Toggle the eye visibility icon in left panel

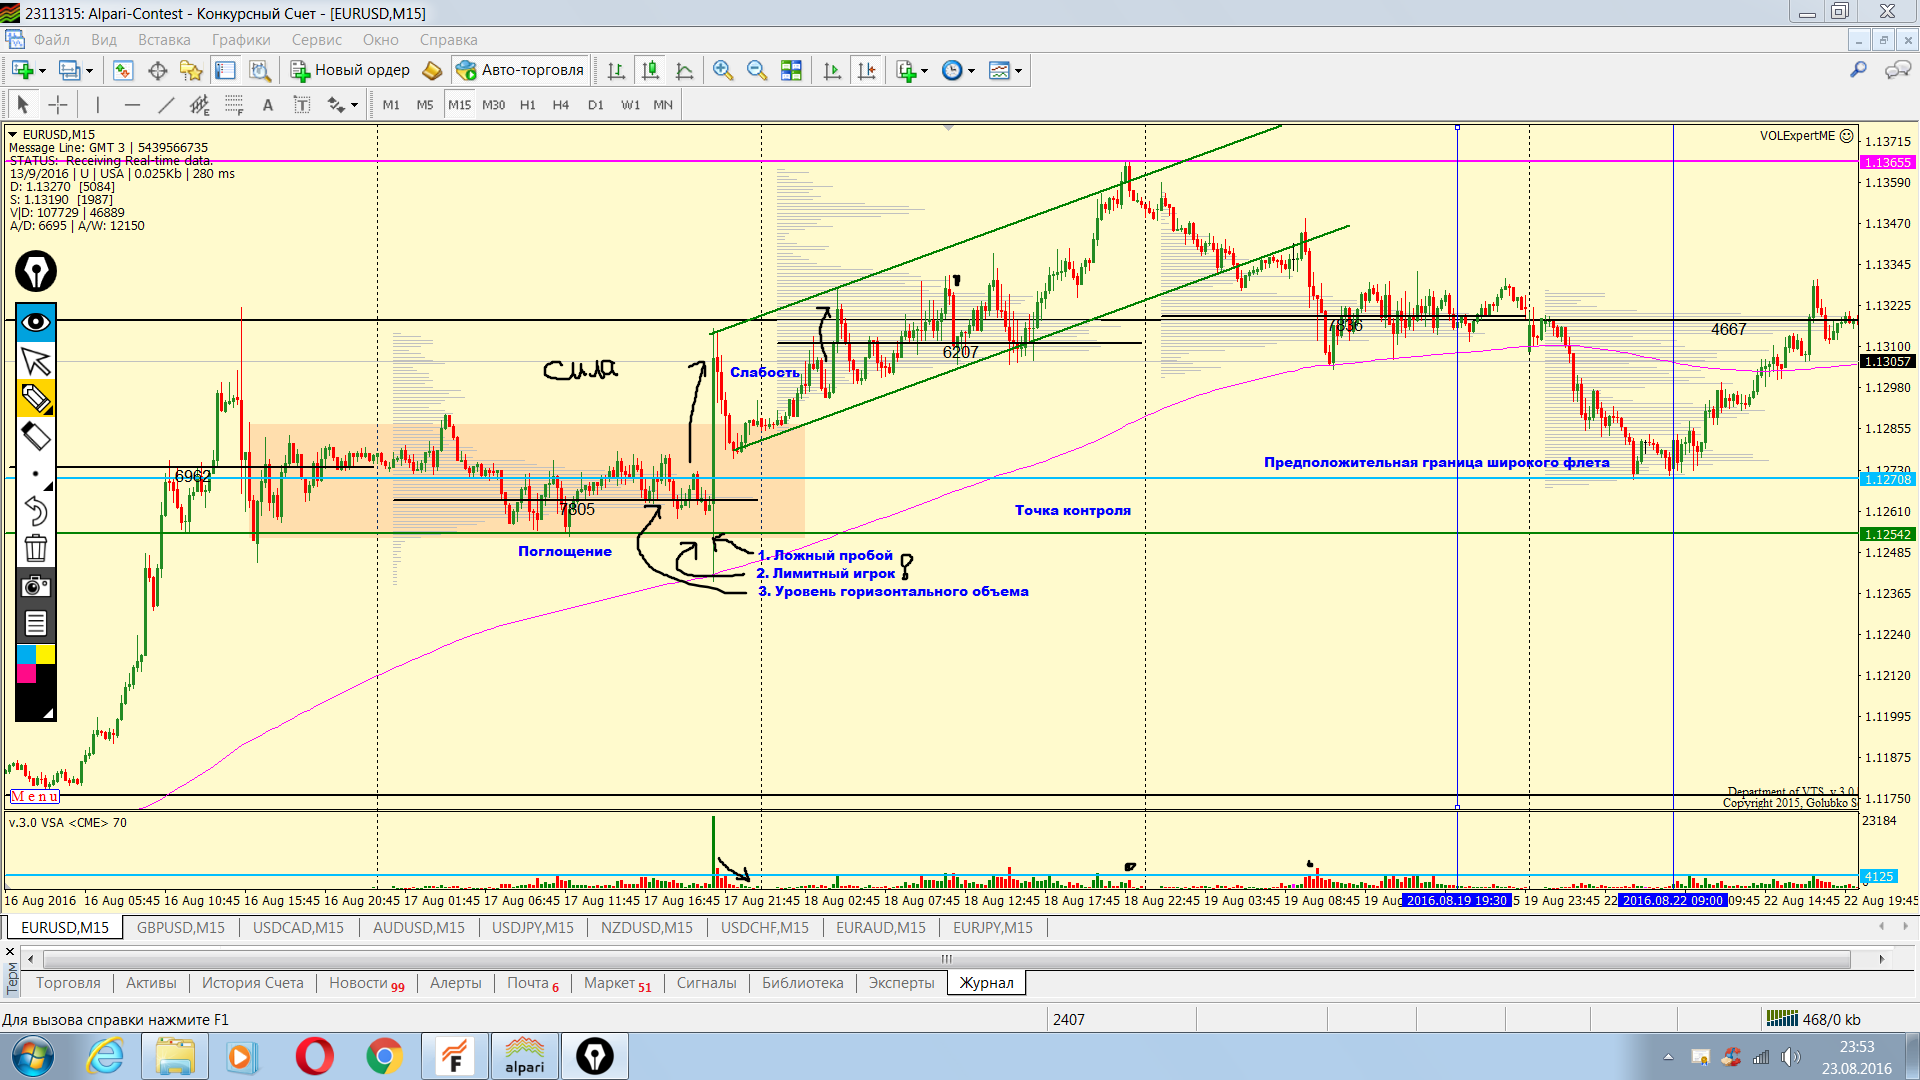(36, 322)
